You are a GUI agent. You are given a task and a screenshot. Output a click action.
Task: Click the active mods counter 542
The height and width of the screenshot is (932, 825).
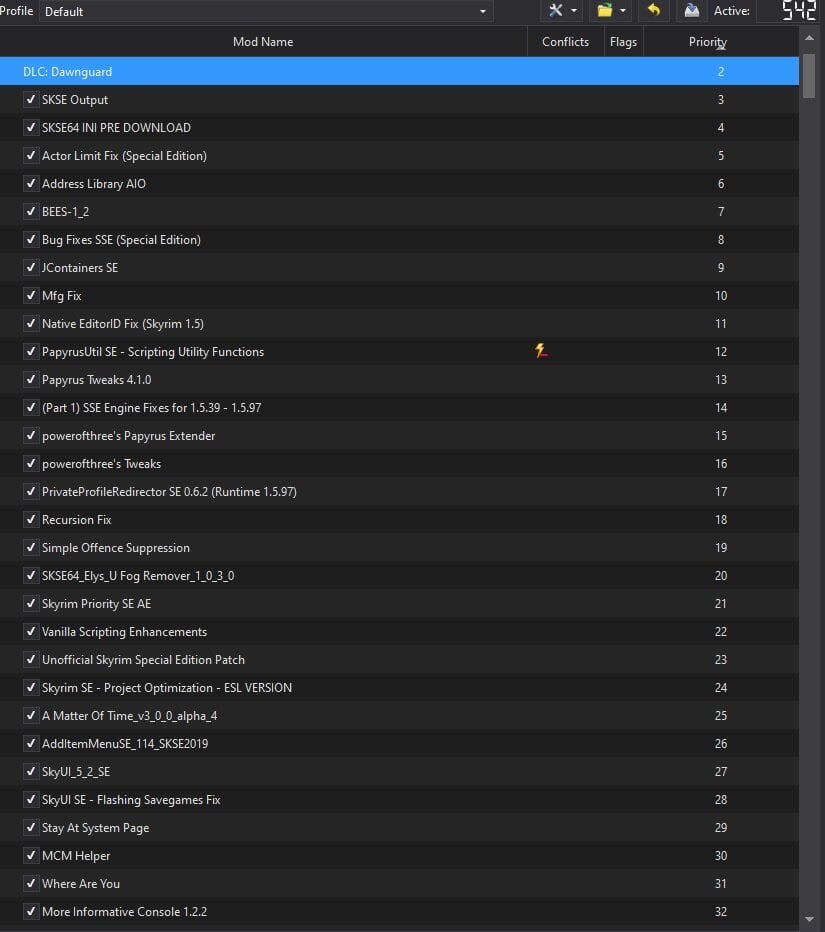tap(799, 10)
